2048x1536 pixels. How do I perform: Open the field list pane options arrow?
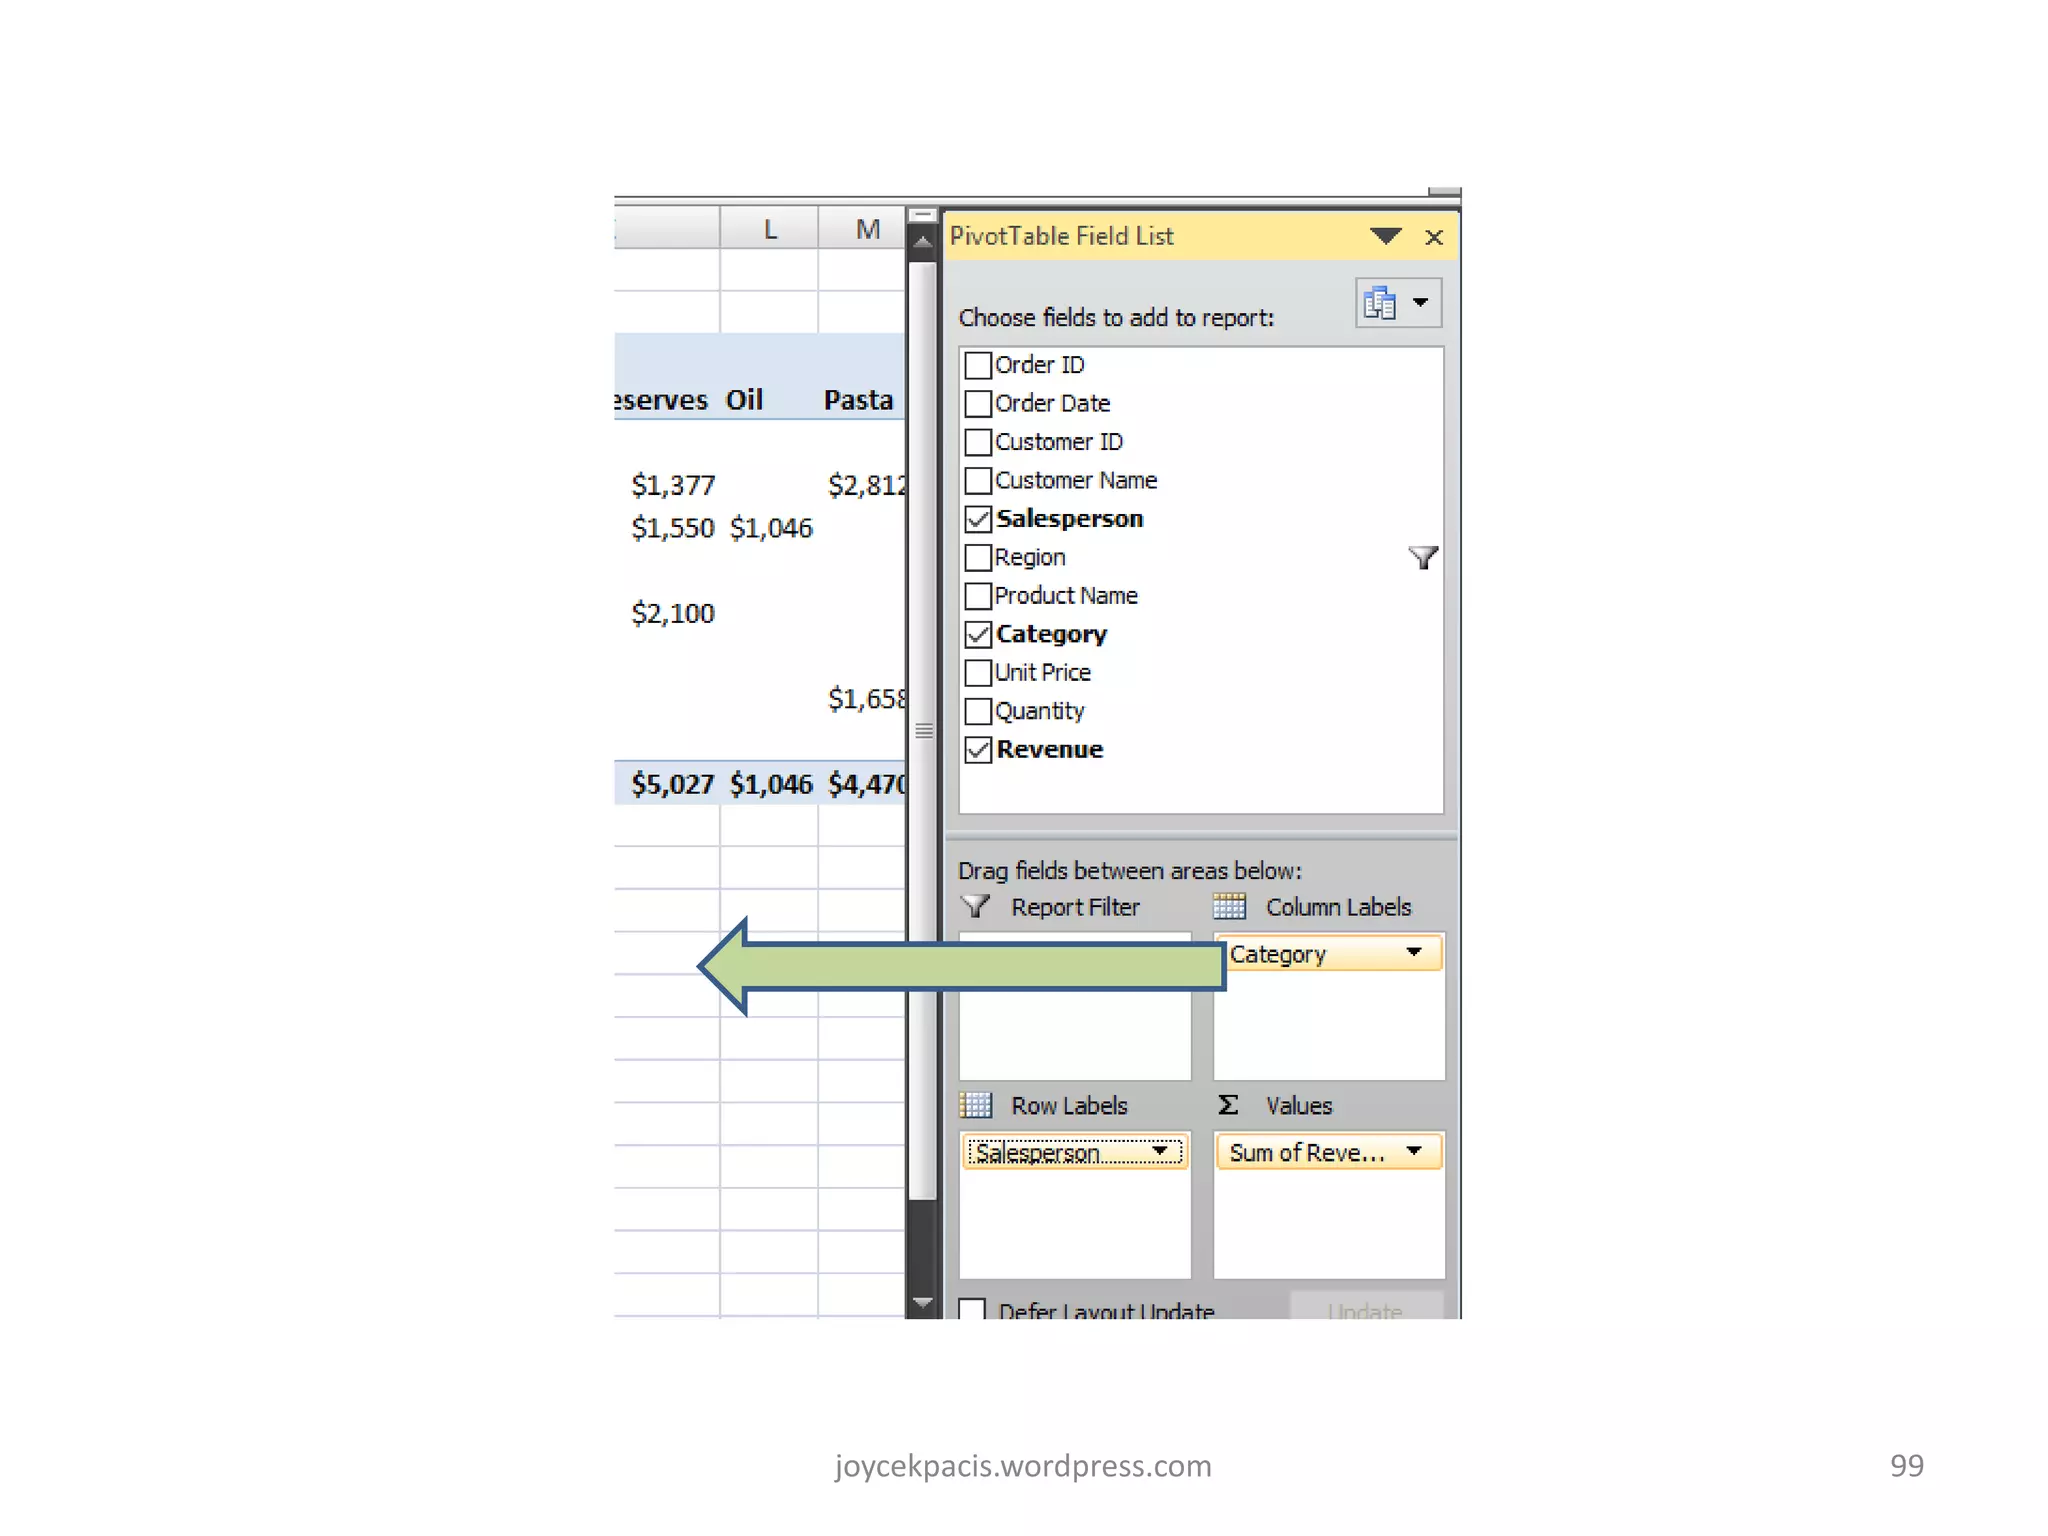coord(1385,237)
